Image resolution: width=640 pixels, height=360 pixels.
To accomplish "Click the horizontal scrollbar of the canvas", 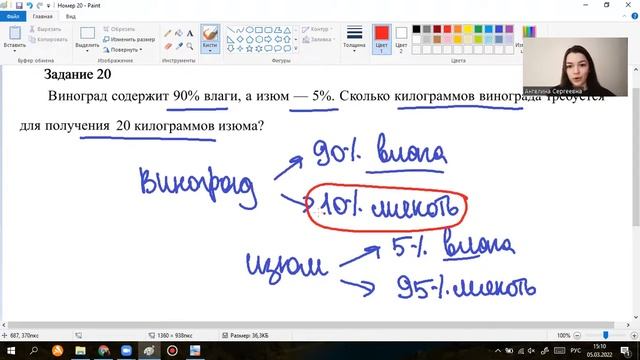I will pos(311,325).
